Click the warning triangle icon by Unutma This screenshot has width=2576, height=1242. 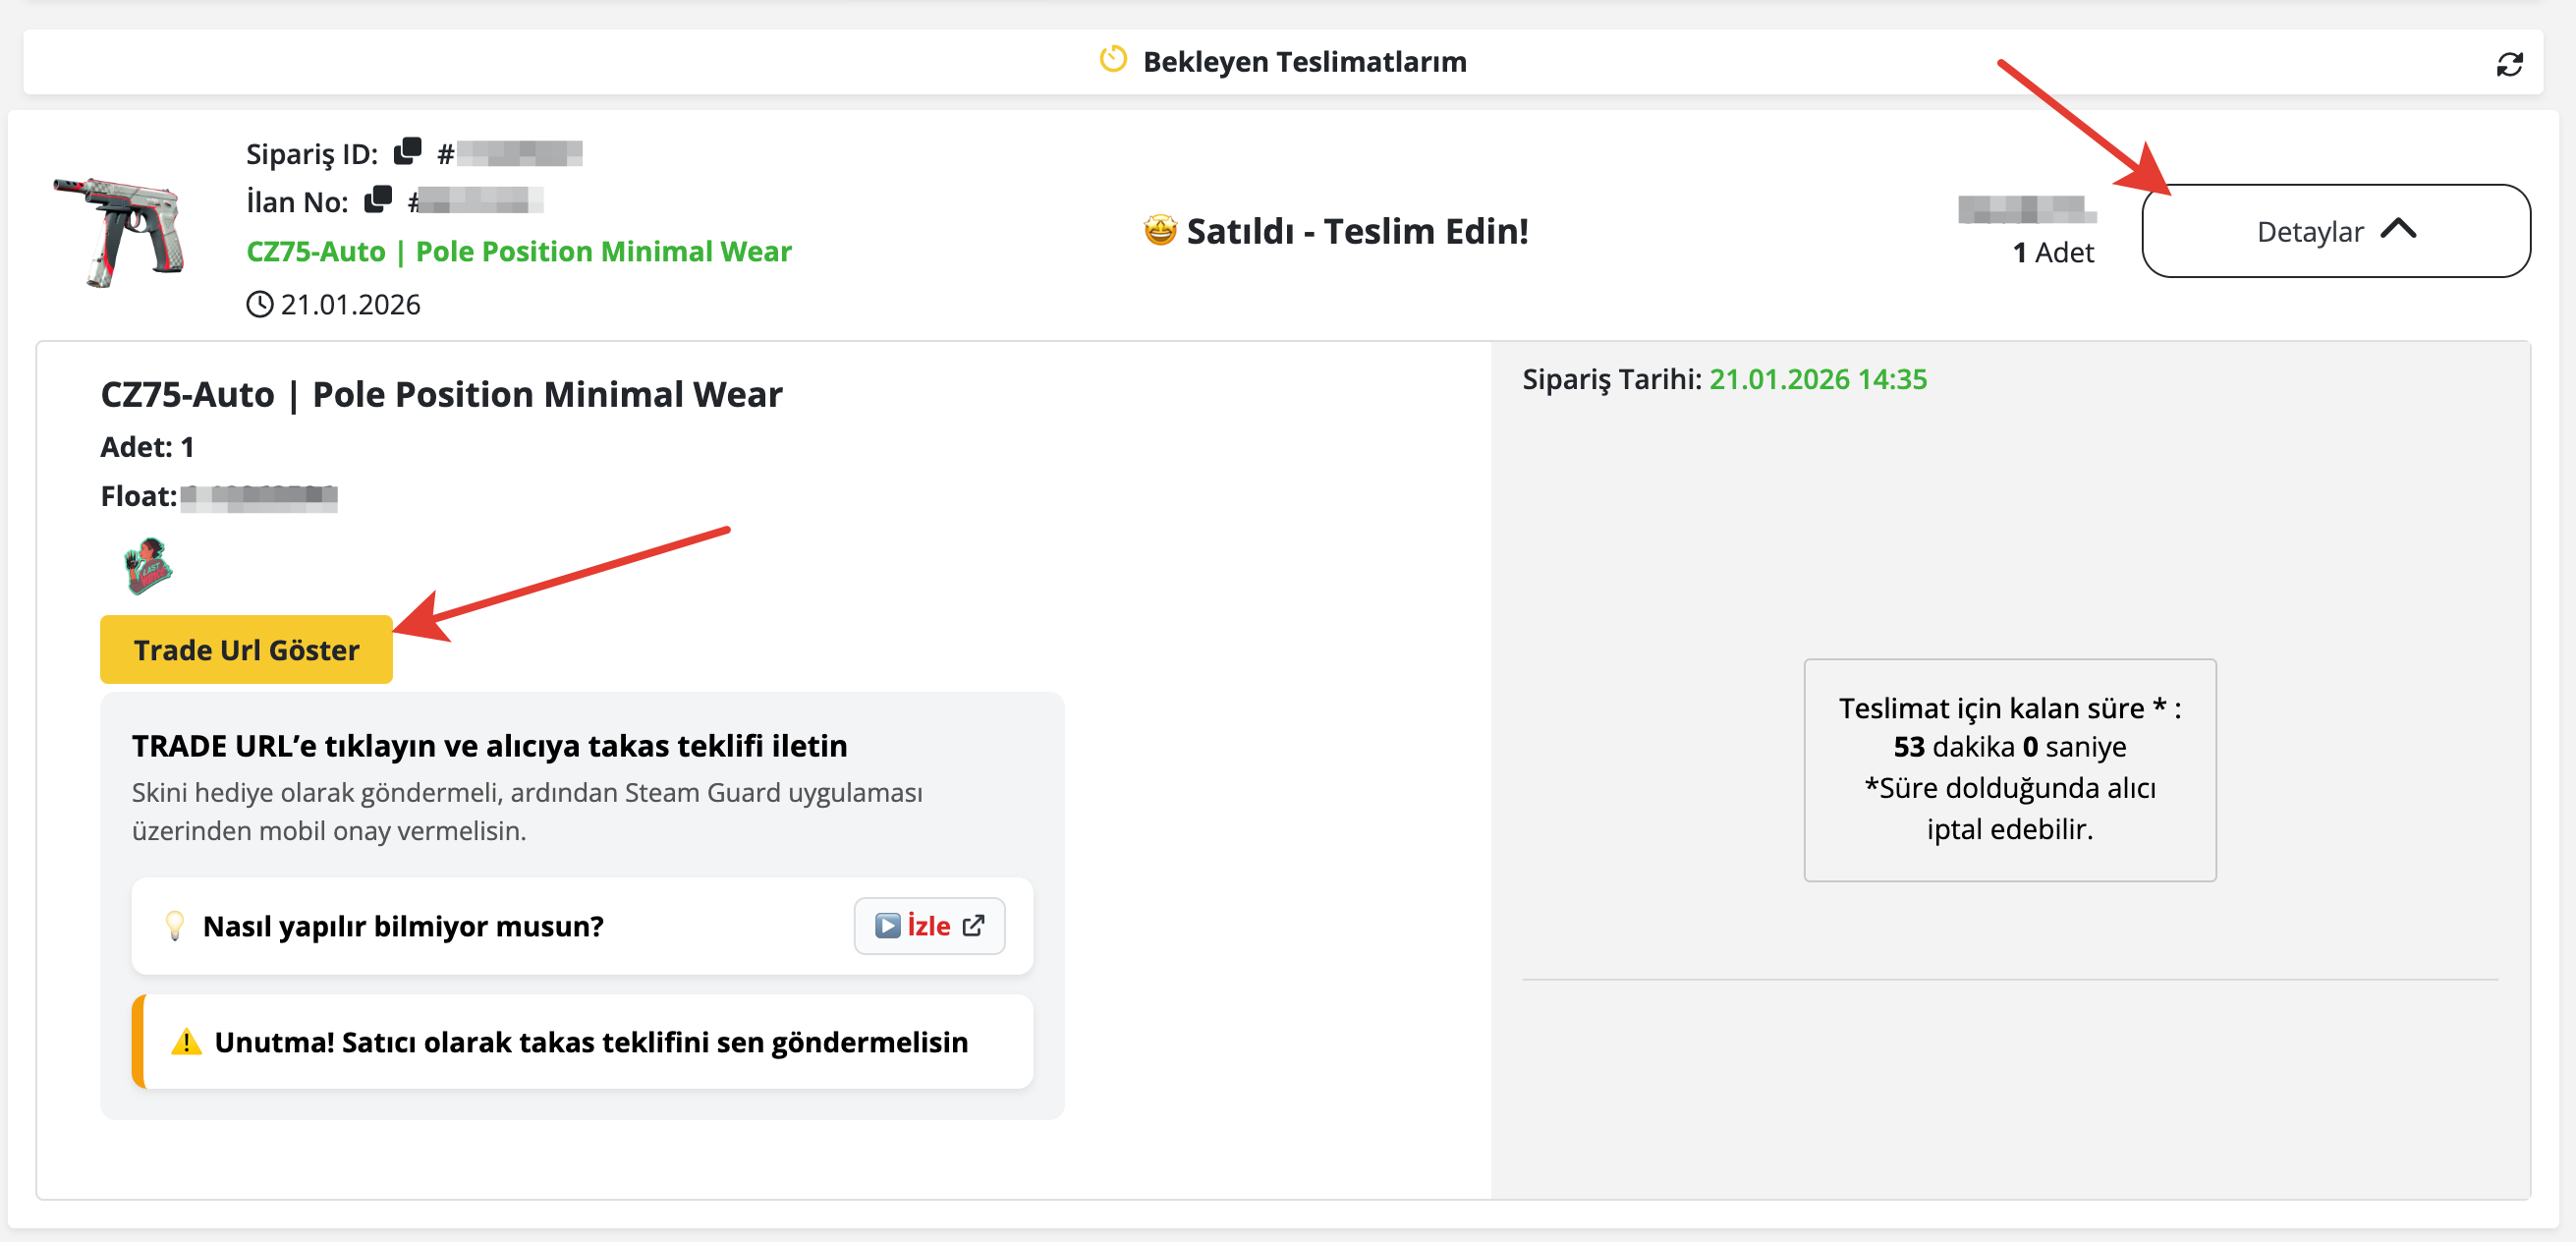186,1042
